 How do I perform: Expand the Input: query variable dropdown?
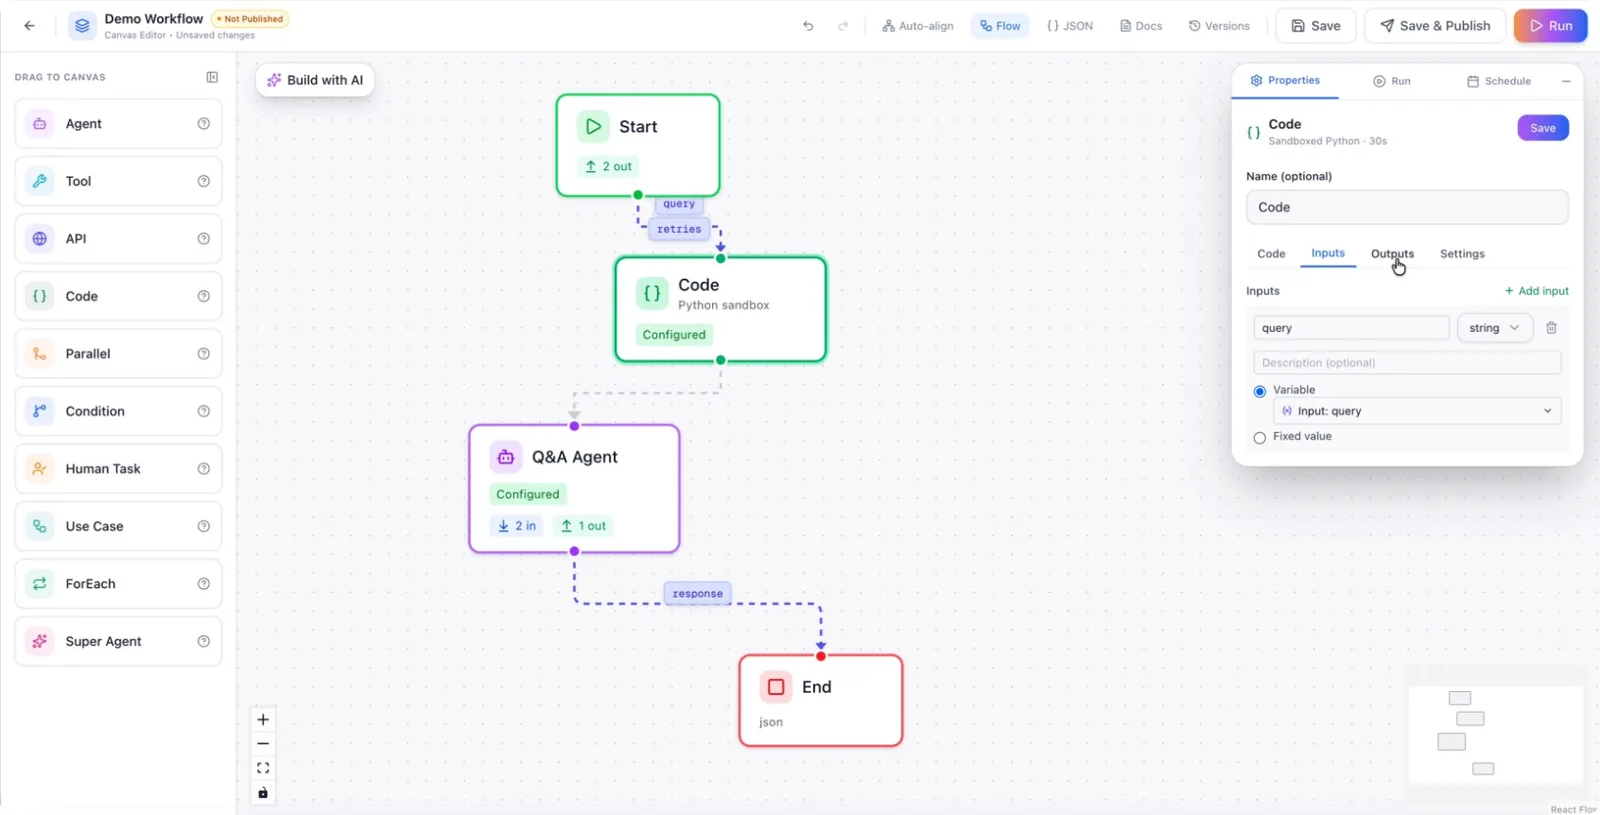[1417, 411]
